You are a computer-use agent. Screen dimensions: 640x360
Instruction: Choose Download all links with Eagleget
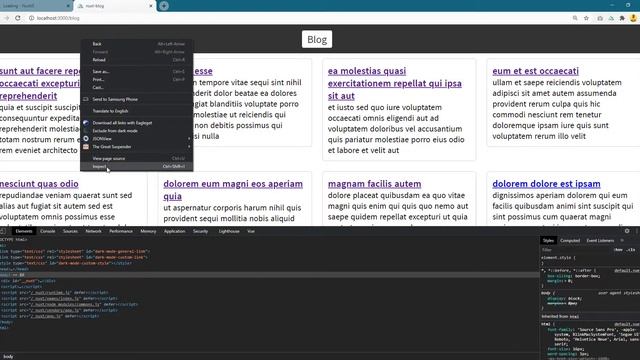click(x=137, y=123)
